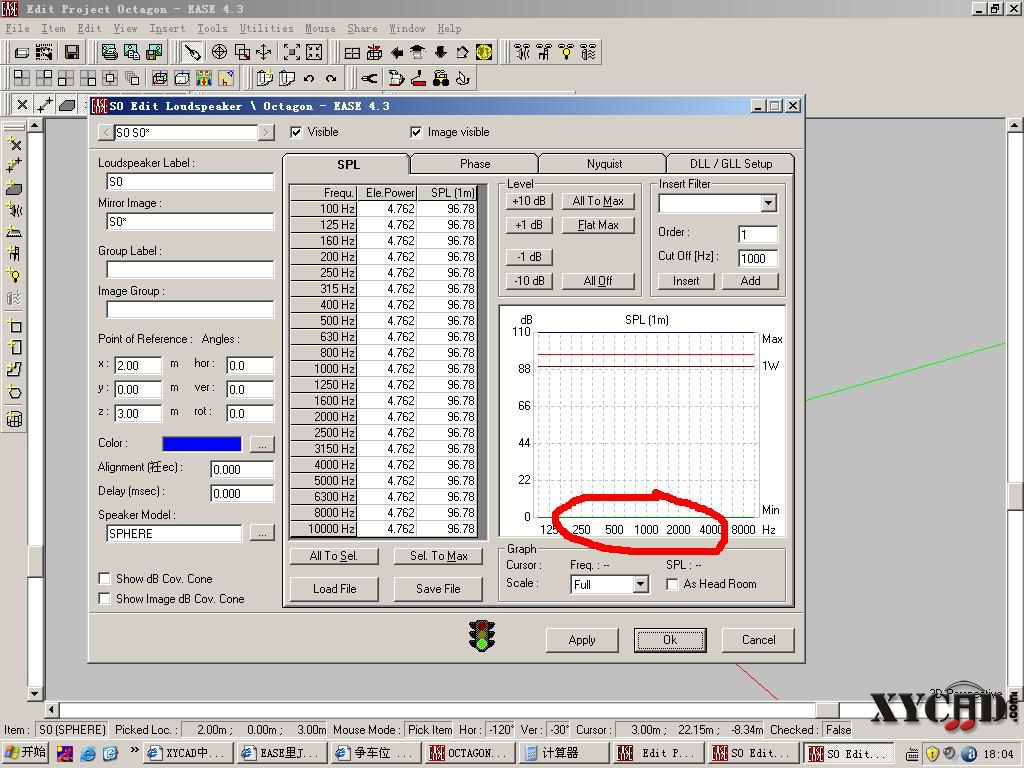
Task: Open the Tools menu
Action: (212, 28)
